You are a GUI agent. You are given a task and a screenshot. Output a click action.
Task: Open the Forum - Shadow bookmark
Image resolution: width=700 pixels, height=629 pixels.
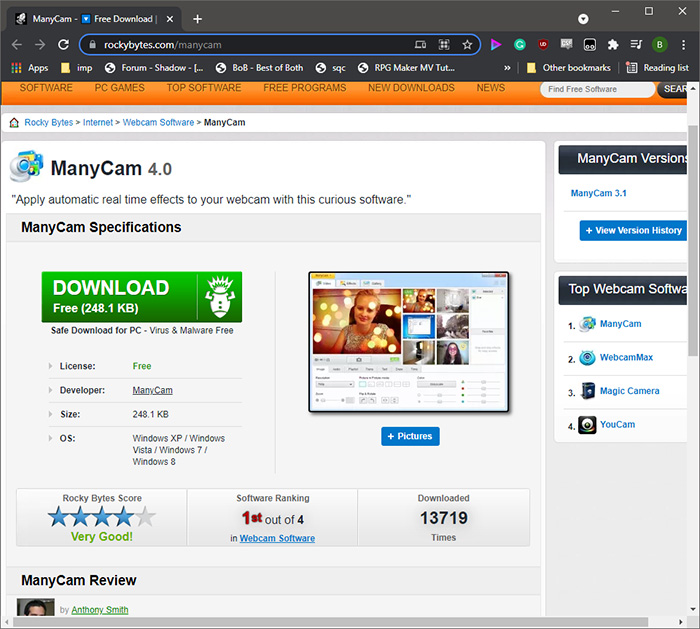click(x=154, y=68)
